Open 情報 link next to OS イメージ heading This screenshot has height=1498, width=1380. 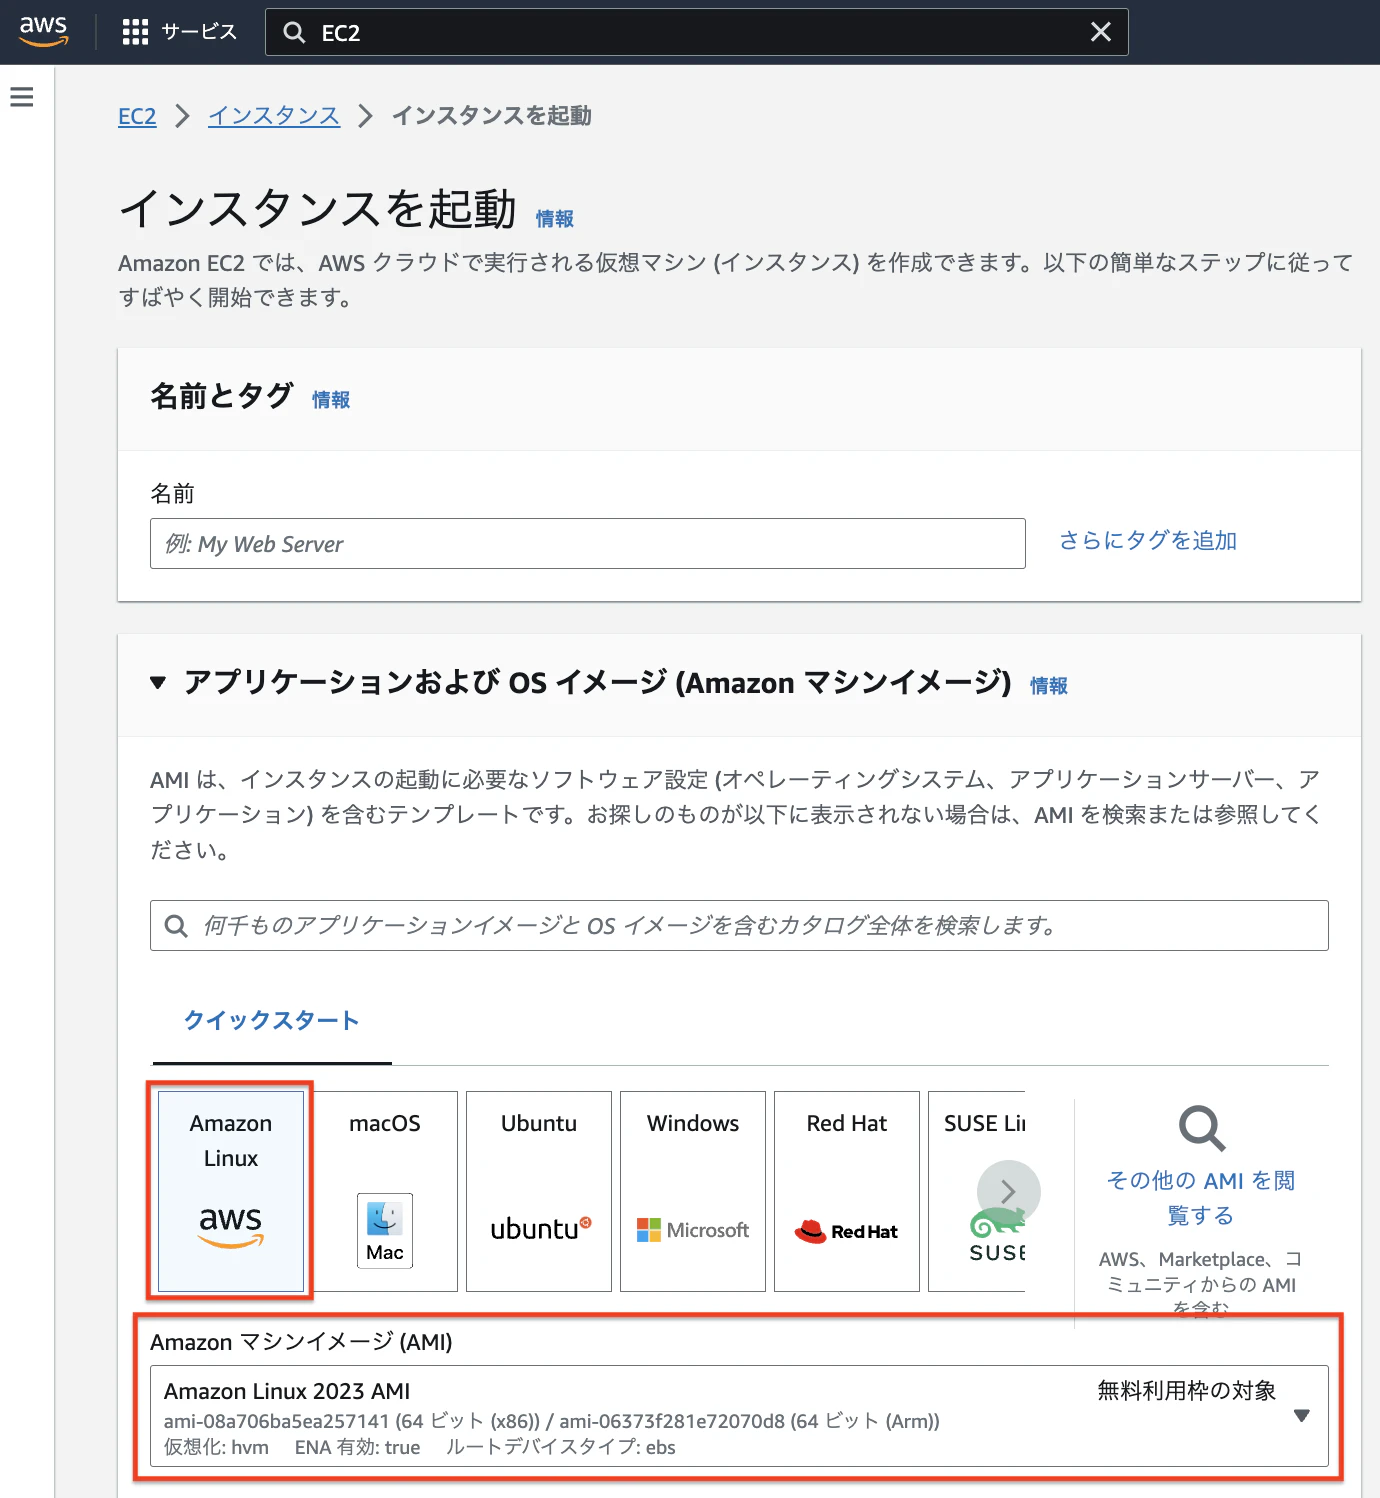(x=1049, y=686)
